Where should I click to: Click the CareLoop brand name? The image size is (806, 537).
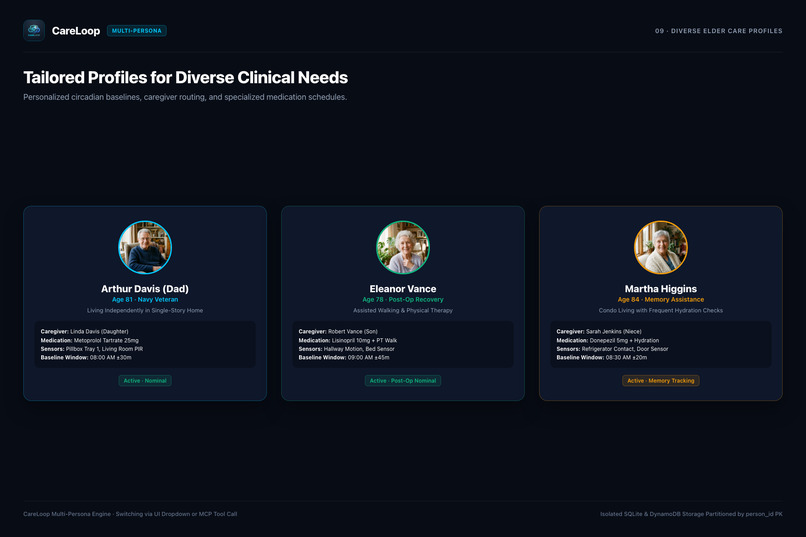coord(76,31)
